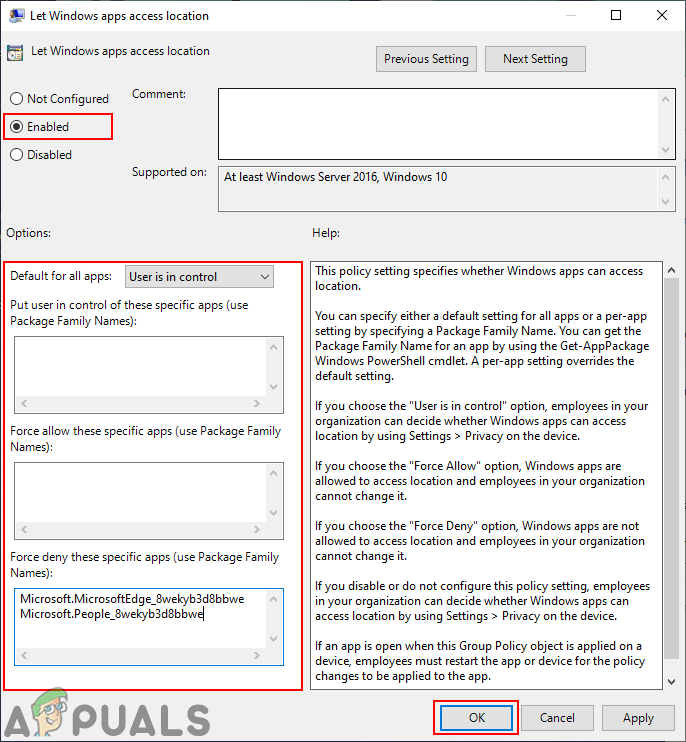Click the 'At least Windows Server 2016, Windows 10' text
The width and height of the screenshot is (686, 742).
(x=335, y=177)
